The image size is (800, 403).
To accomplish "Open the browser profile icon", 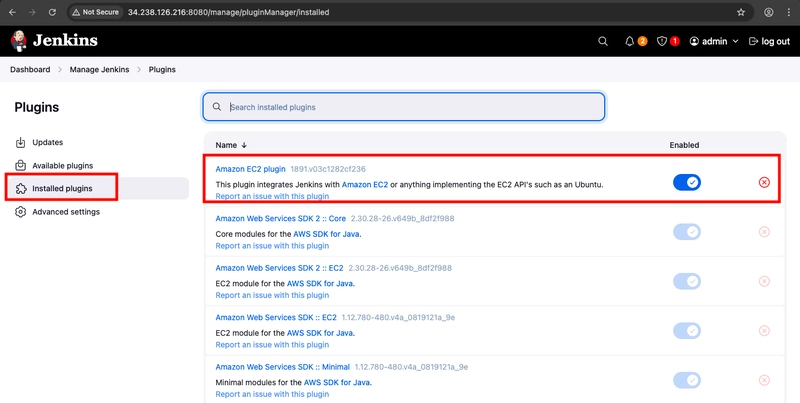I will [x=768, y=12].
